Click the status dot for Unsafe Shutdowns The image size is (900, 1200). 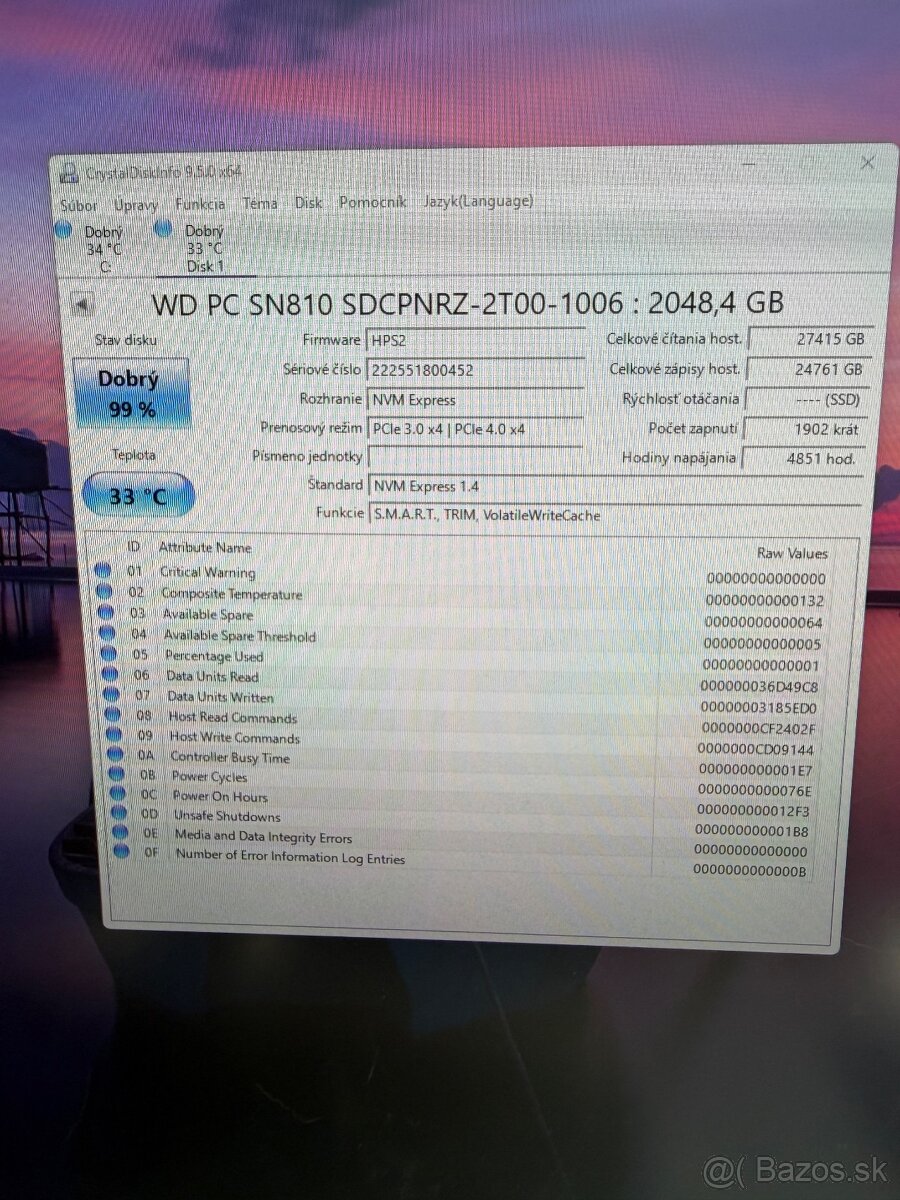(x=120, y=813)
